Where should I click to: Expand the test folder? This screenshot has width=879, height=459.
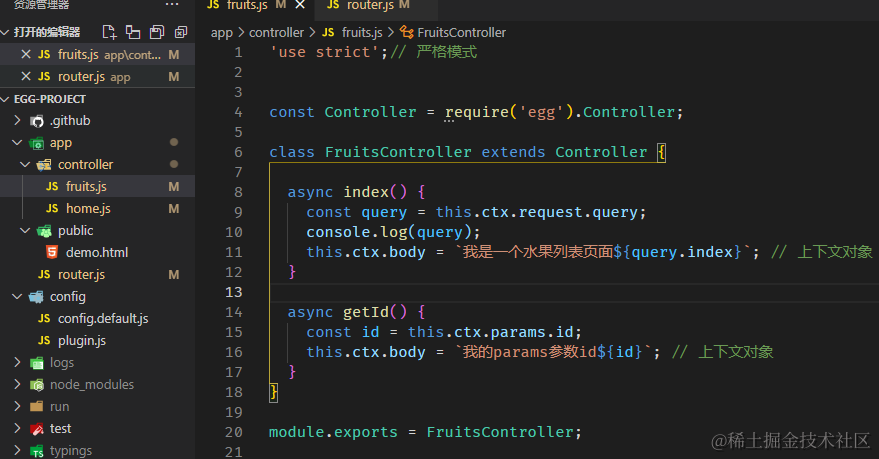[17, 428]
